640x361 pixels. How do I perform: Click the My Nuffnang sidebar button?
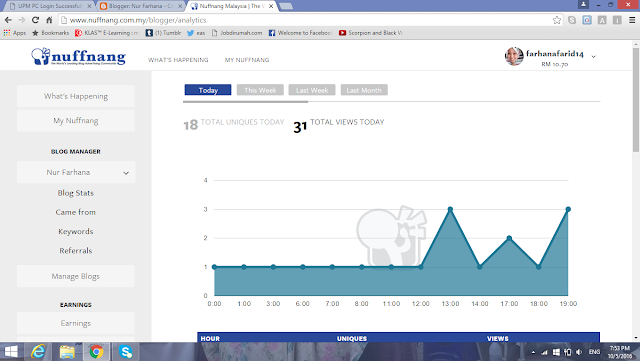(76, 120)
